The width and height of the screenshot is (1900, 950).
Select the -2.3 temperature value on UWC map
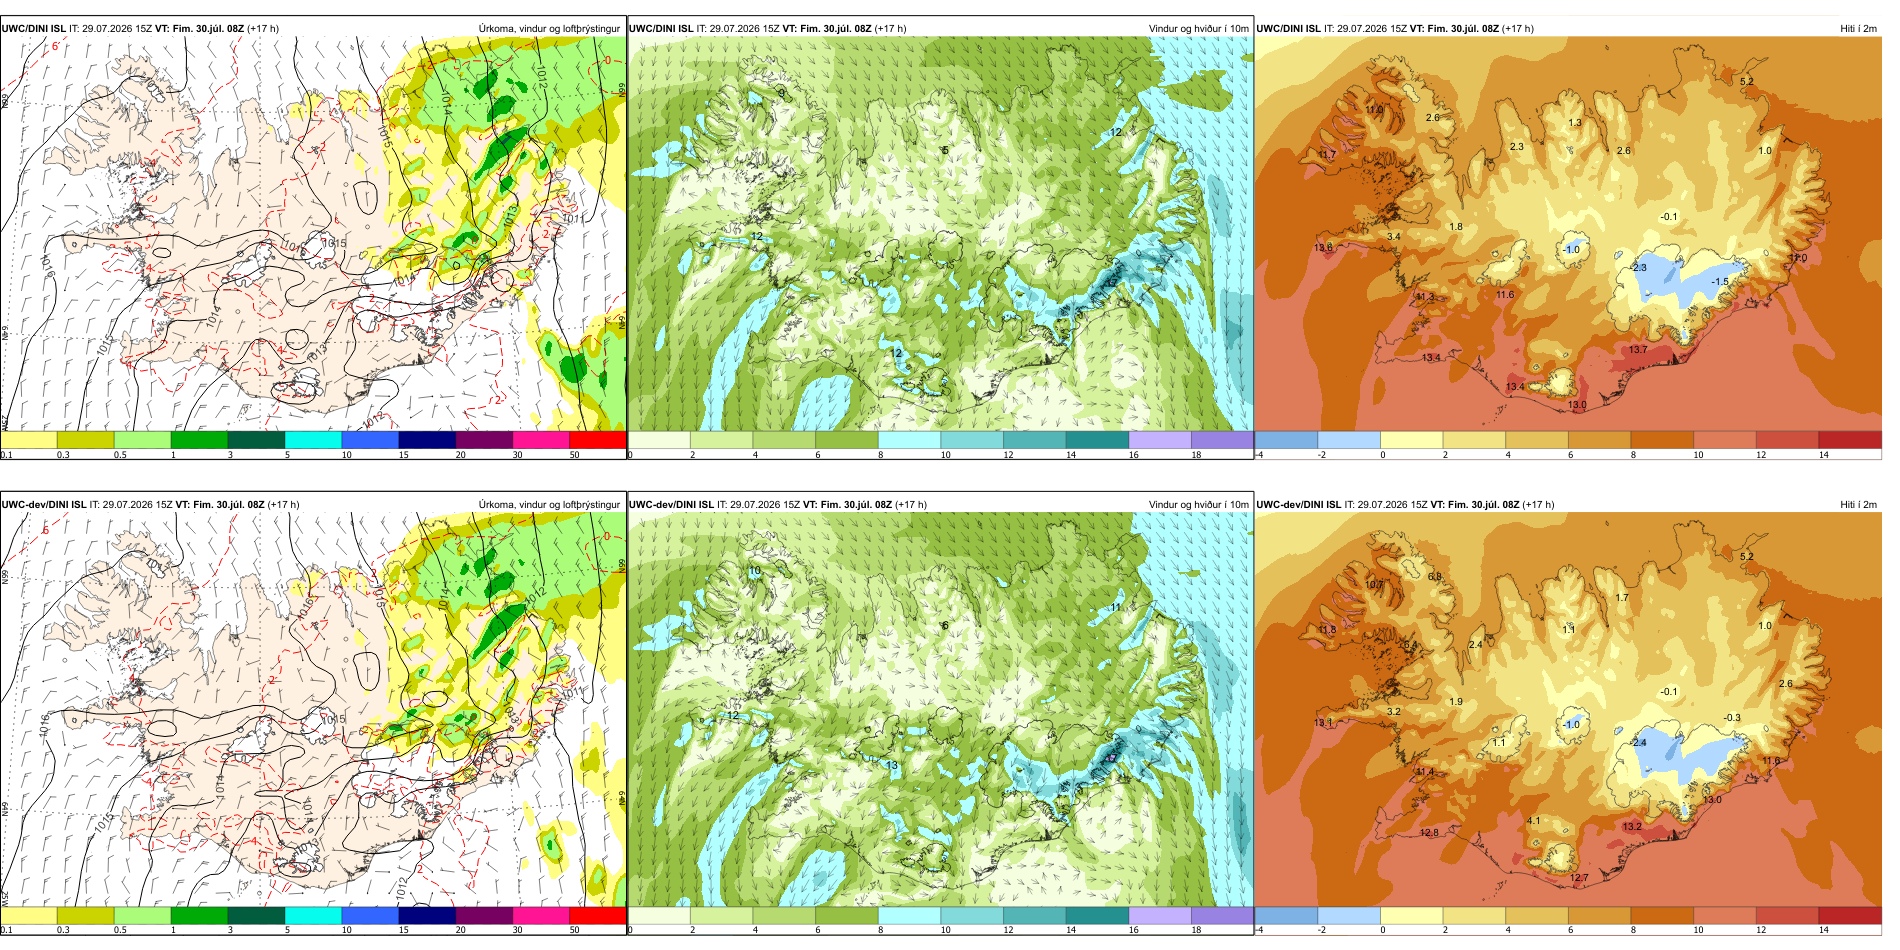click(x=1638, y=268)
